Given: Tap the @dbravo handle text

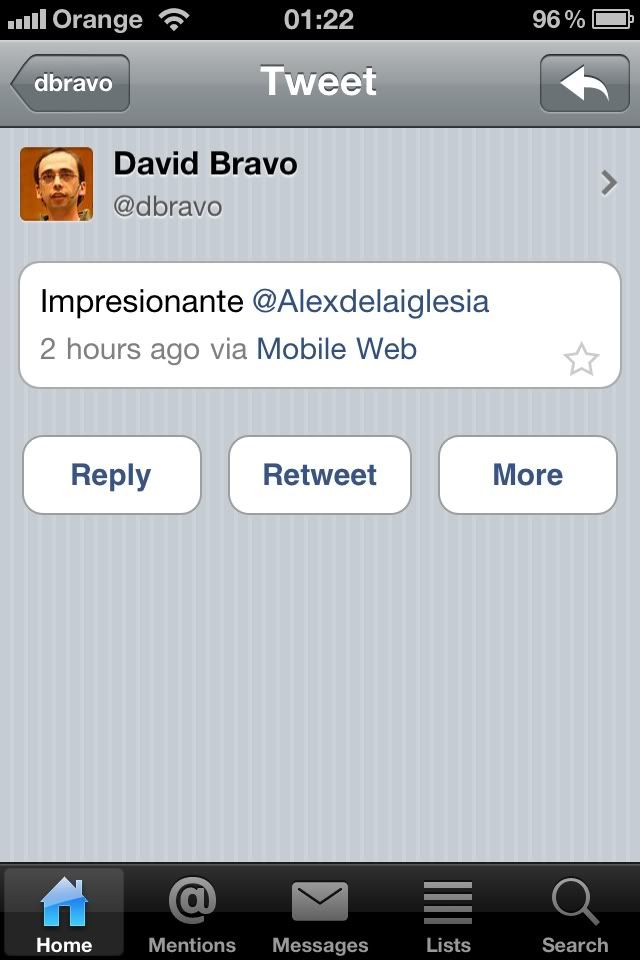Looking at the screenshot, I should tap(167, 207).
